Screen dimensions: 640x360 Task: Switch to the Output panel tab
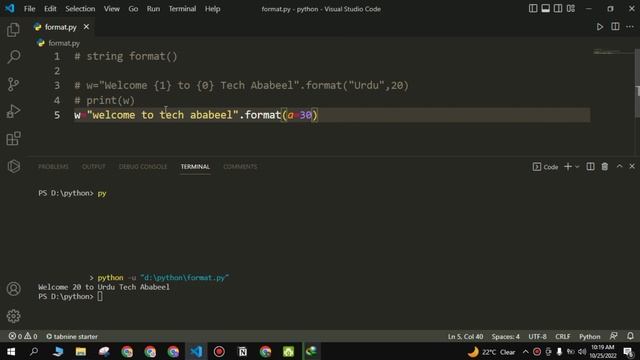(93, 167)
